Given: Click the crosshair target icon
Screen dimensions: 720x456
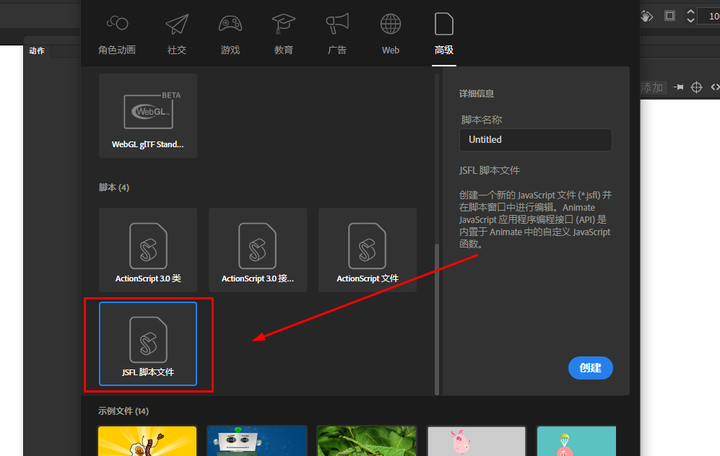Looking at the screenshot, I should click(697, 87).
